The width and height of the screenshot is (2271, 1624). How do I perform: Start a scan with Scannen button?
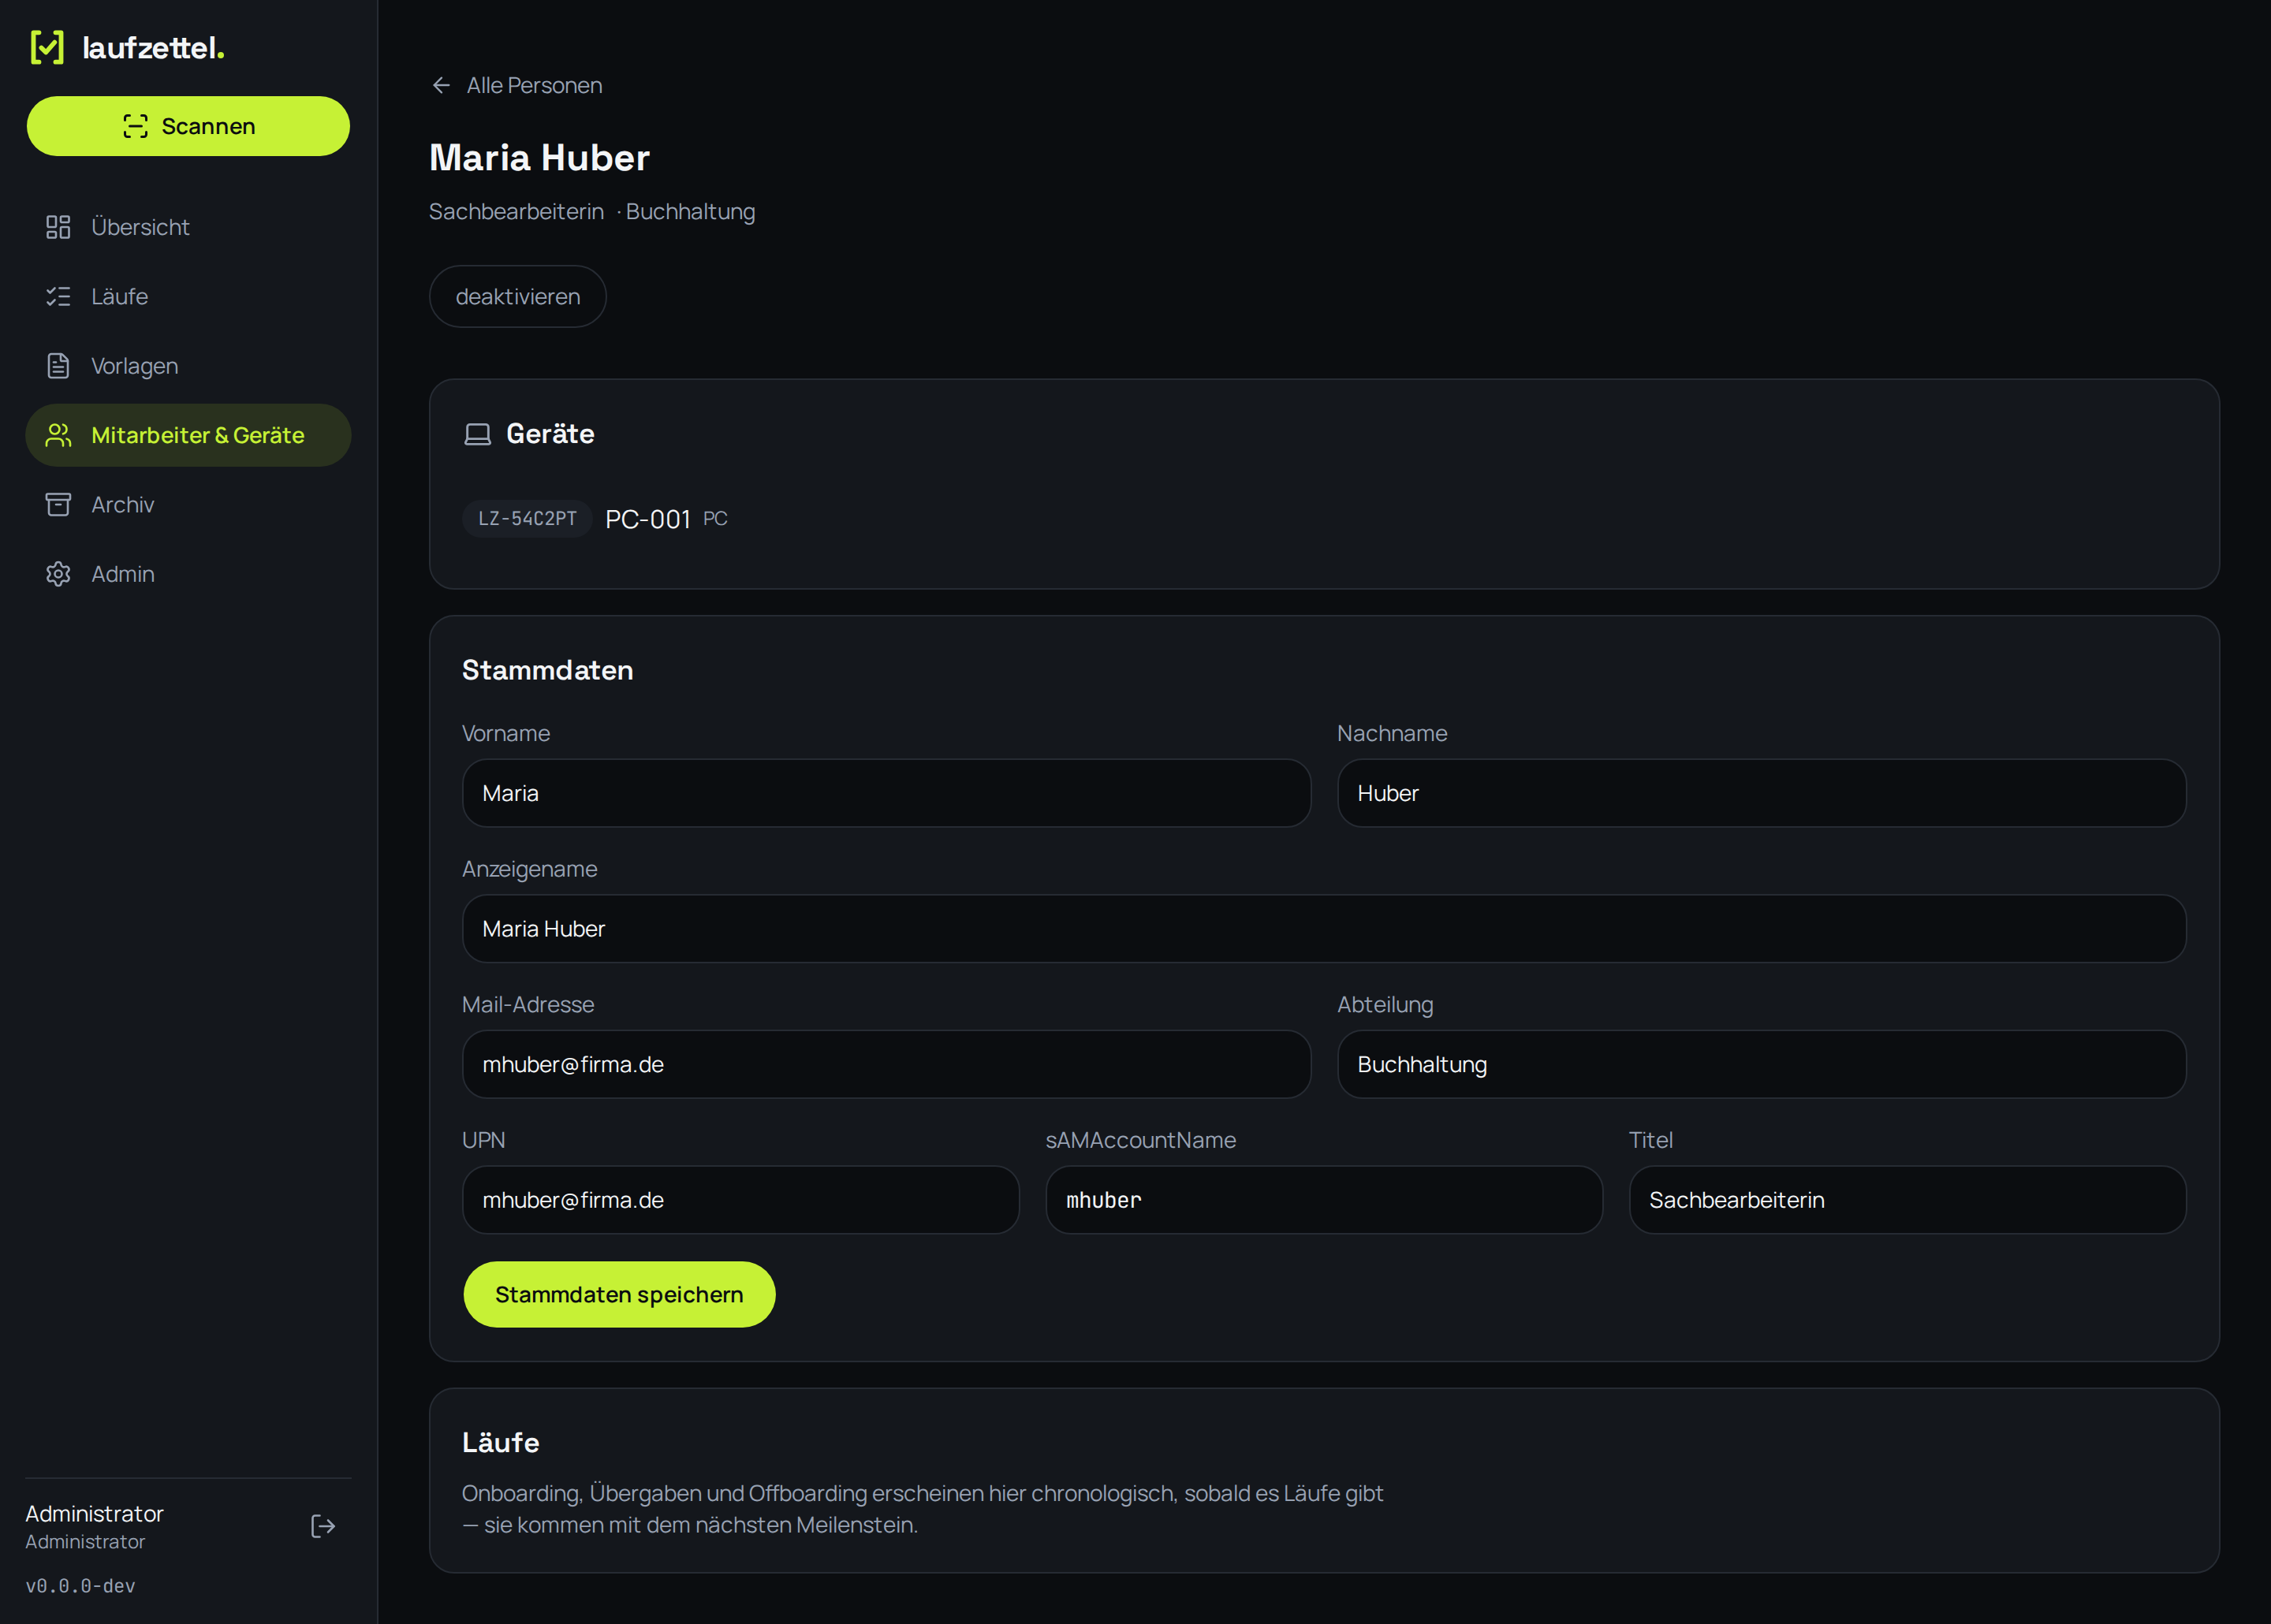(x=188, y=126)
